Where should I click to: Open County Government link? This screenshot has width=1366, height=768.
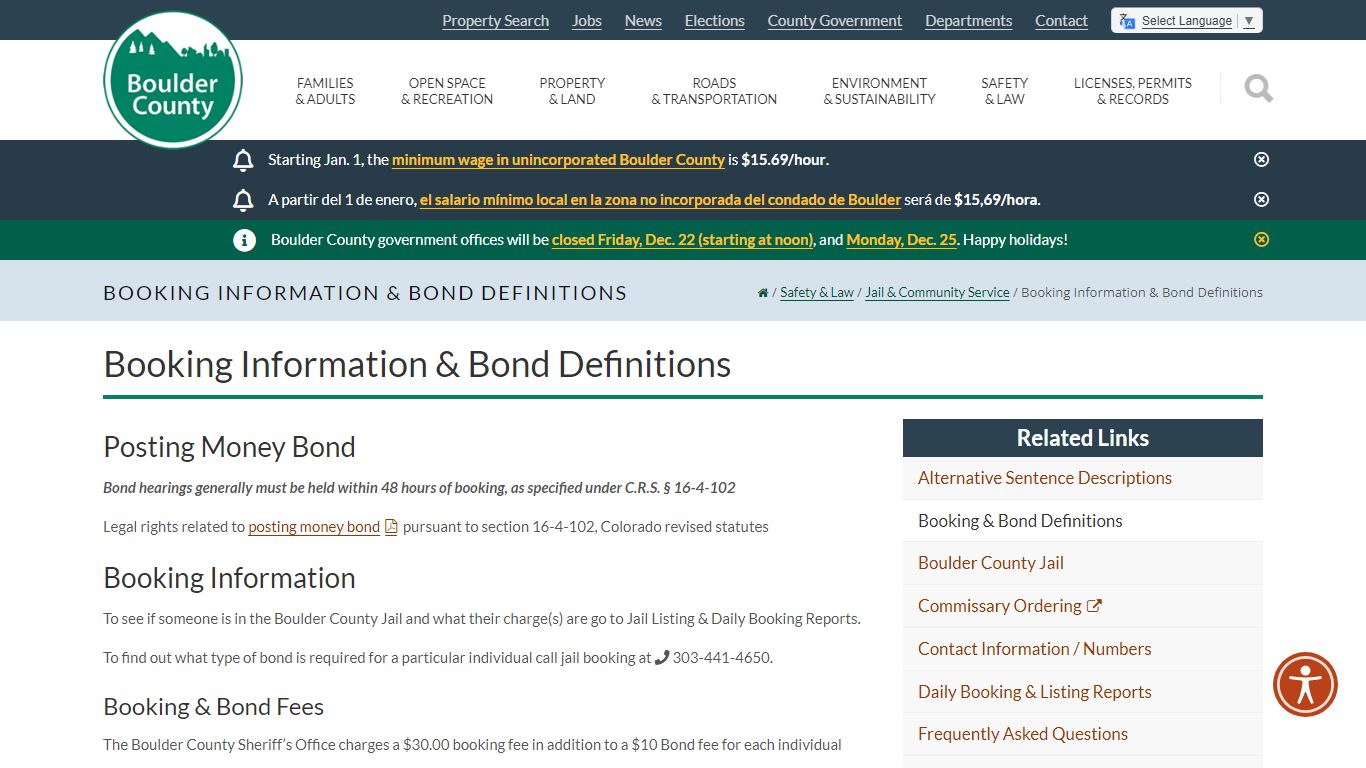(835, 21)
